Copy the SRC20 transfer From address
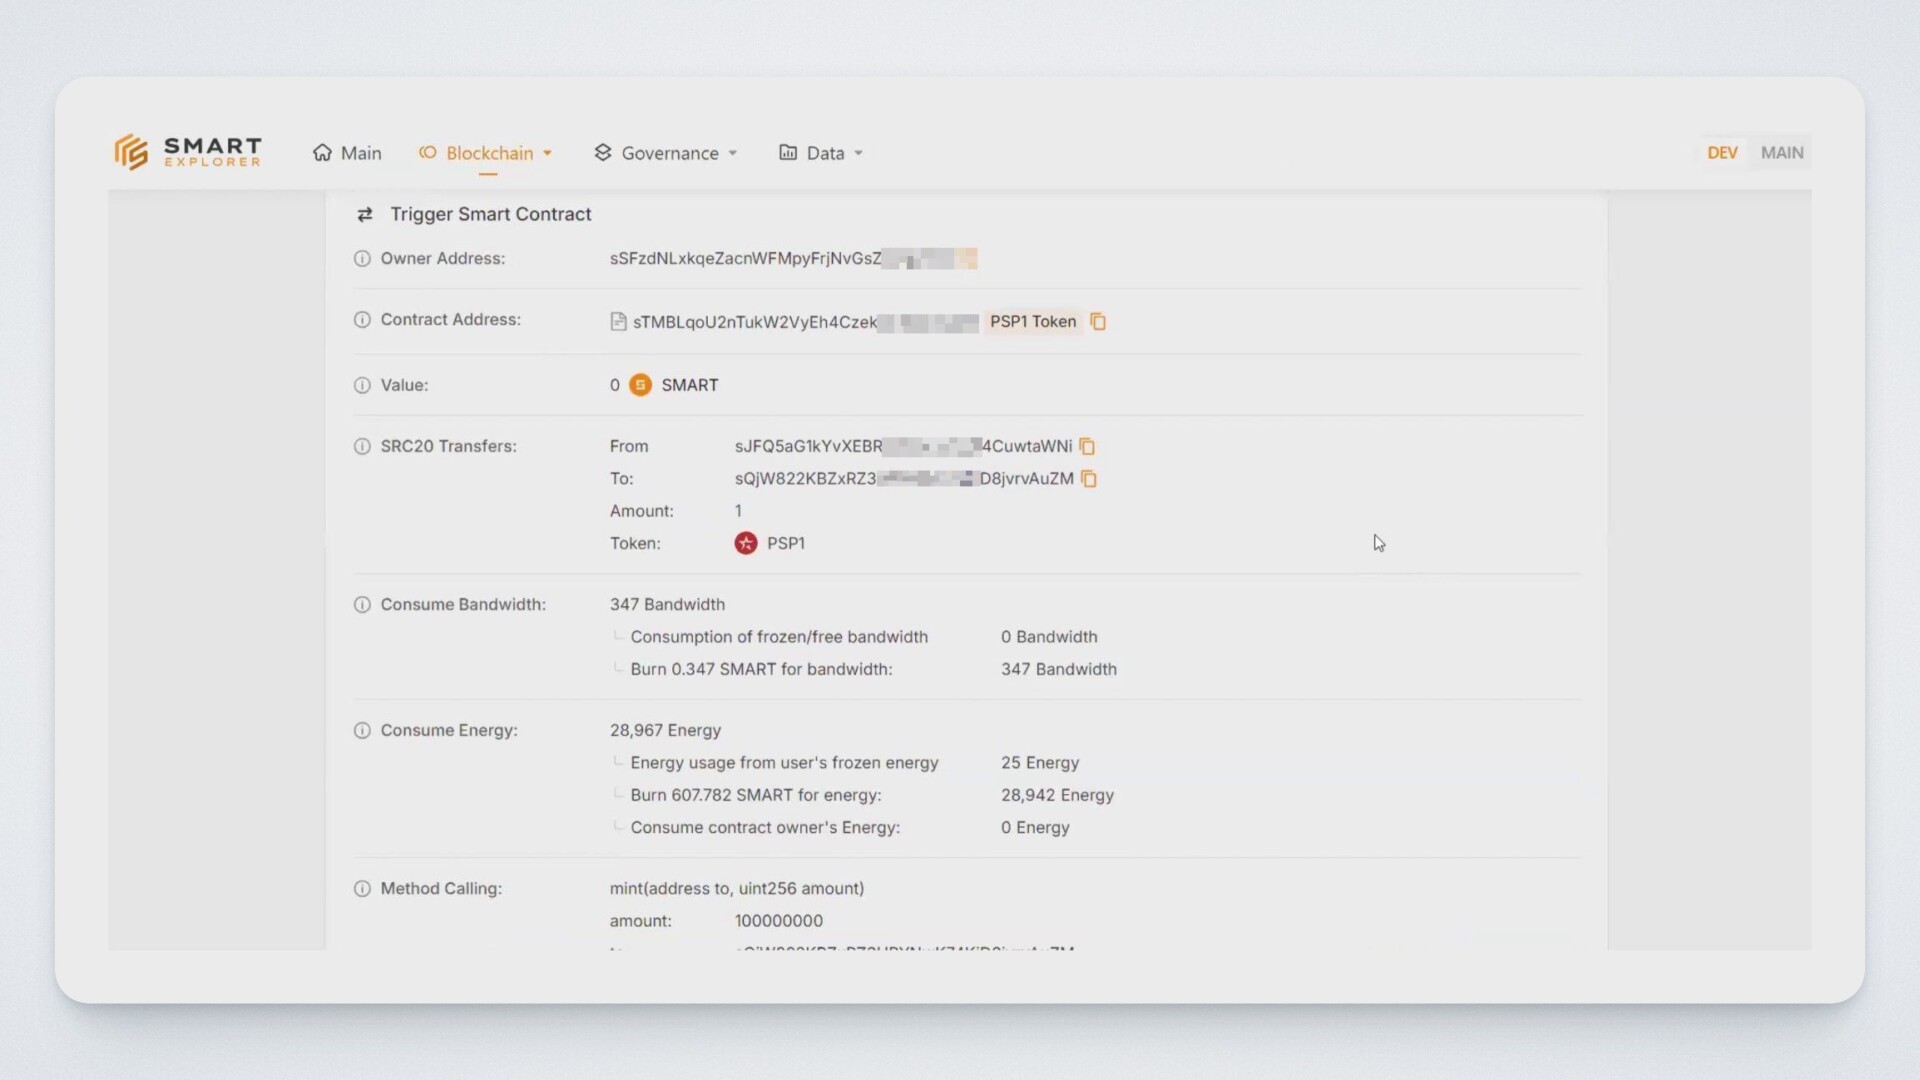 (1087, 447)
